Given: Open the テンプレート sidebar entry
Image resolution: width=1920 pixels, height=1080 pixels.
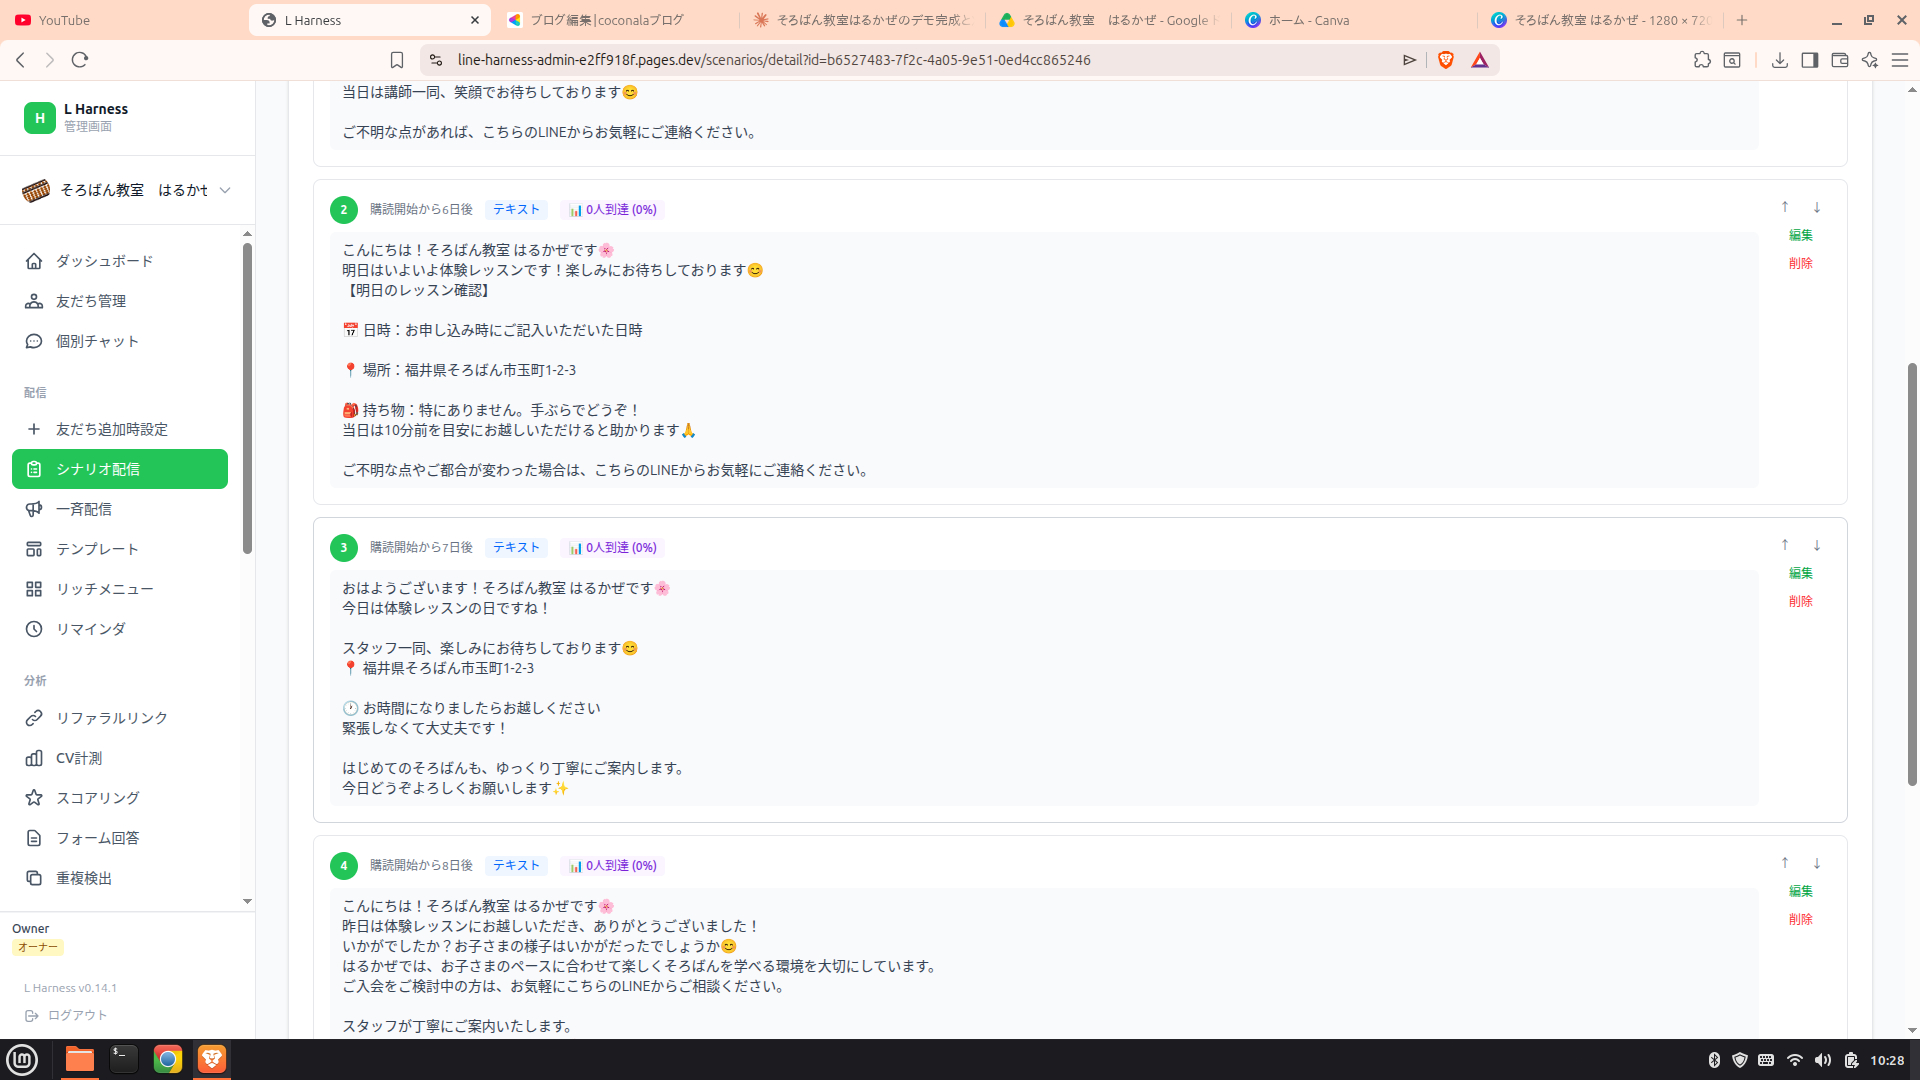Looking at the screenshot, I should (120, 549).
